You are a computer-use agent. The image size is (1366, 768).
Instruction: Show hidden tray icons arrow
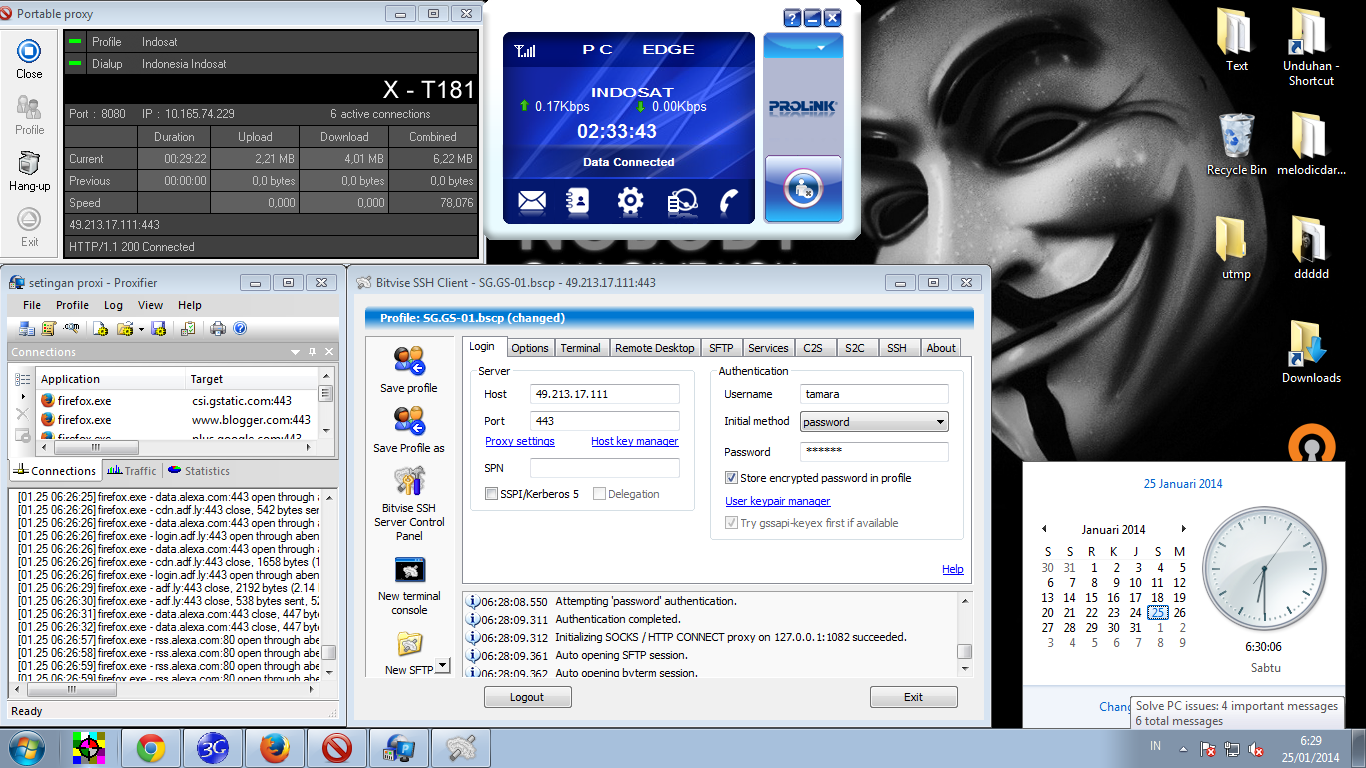1184,749
